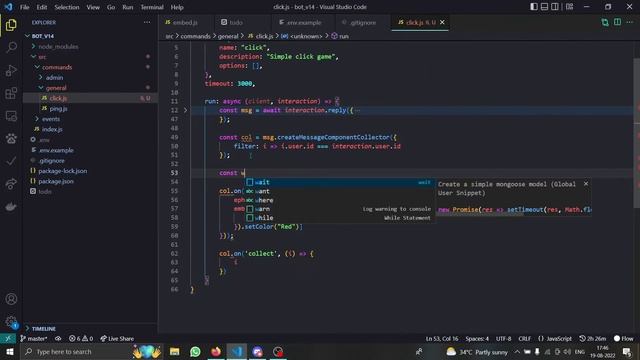The width and height of the screenshot is (640, 360).
Task: Click the errors and warnings counter
Action: point(81,338)
